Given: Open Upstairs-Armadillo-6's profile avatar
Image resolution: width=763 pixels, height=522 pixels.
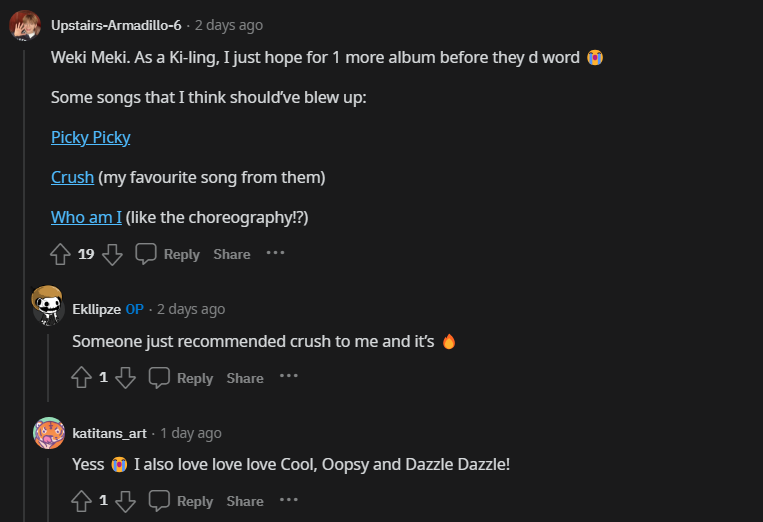Looking at the screenshot, I should (x=25, y=25).
